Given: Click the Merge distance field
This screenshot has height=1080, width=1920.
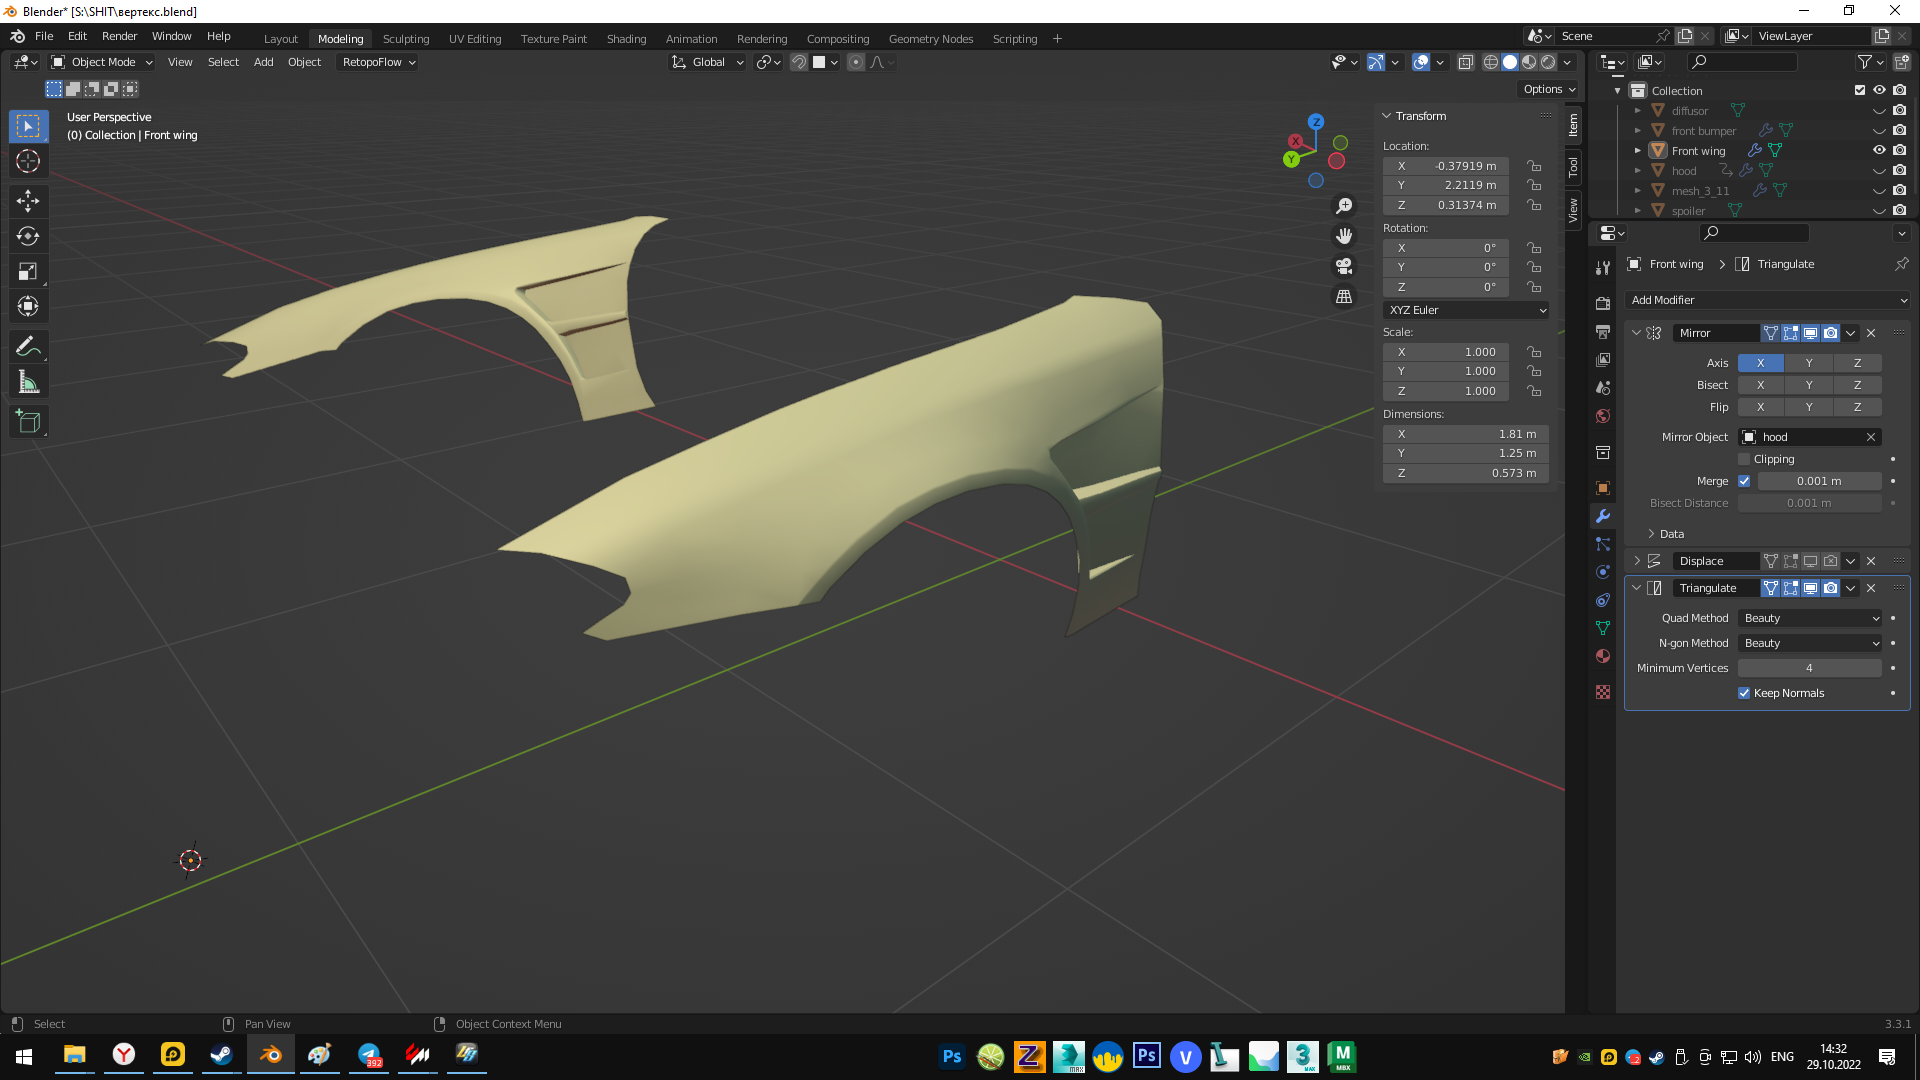Looking at the screenshot, I should tap(1818, 481).
